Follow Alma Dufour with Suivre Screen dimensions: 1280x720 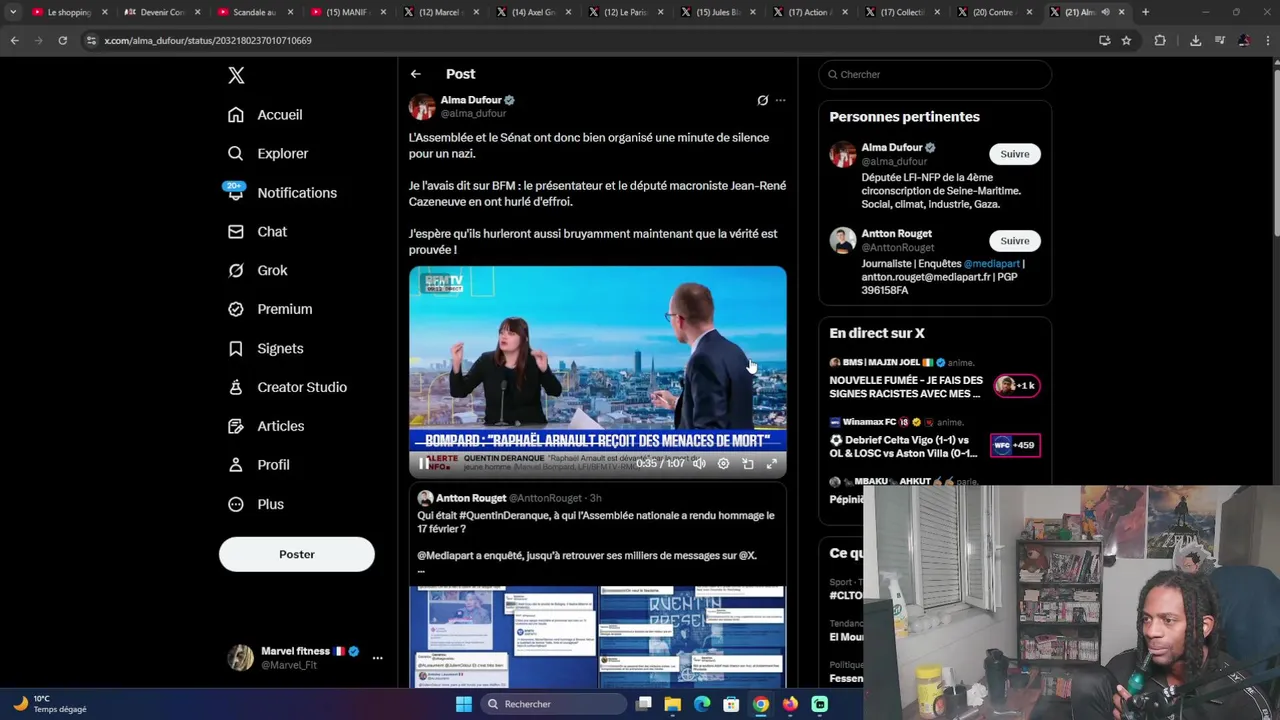click(1014, 154)
